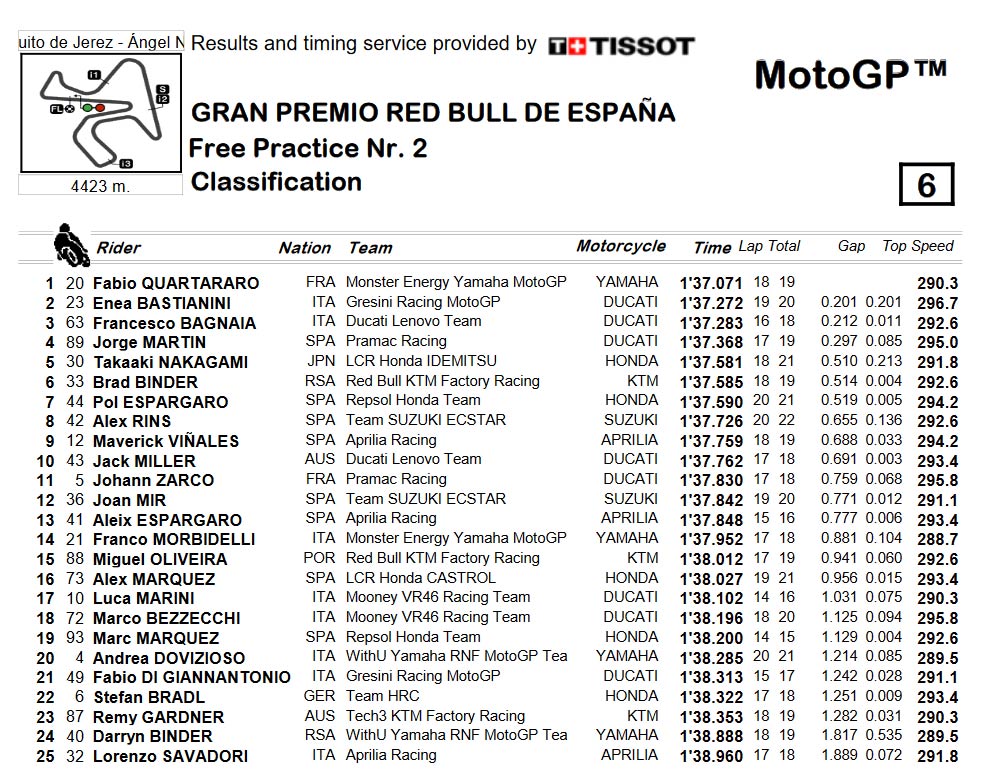Screen dimensions: 986x782
Task: Click Enea BASTIANINI rider name
Action: point(162,303)
